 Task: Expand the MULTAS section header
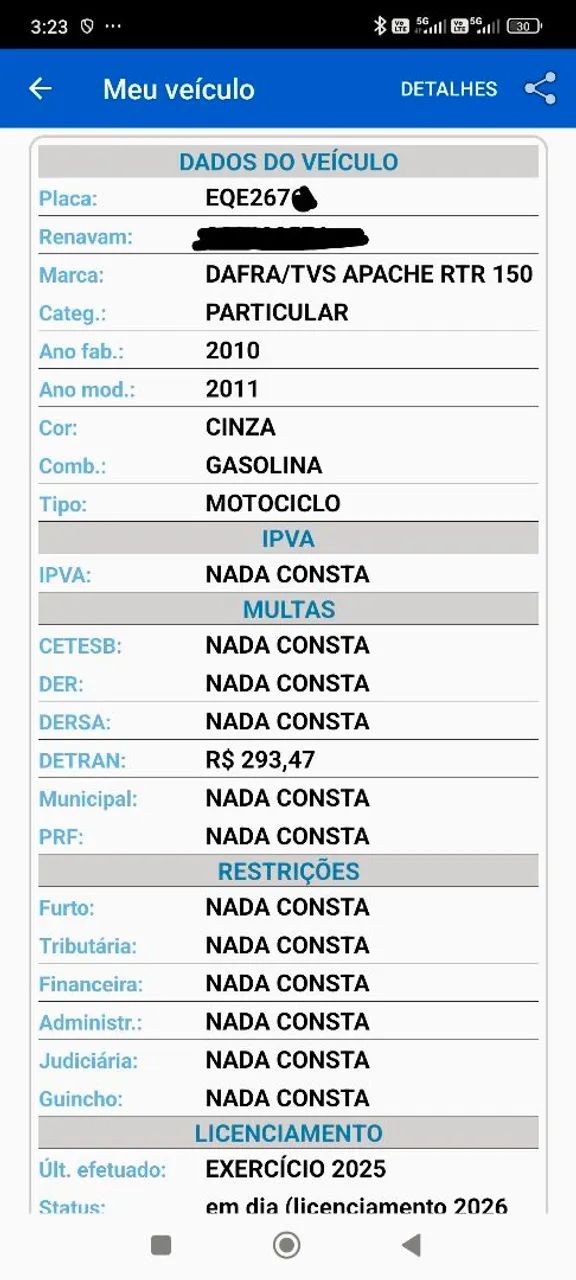[288, 608]
